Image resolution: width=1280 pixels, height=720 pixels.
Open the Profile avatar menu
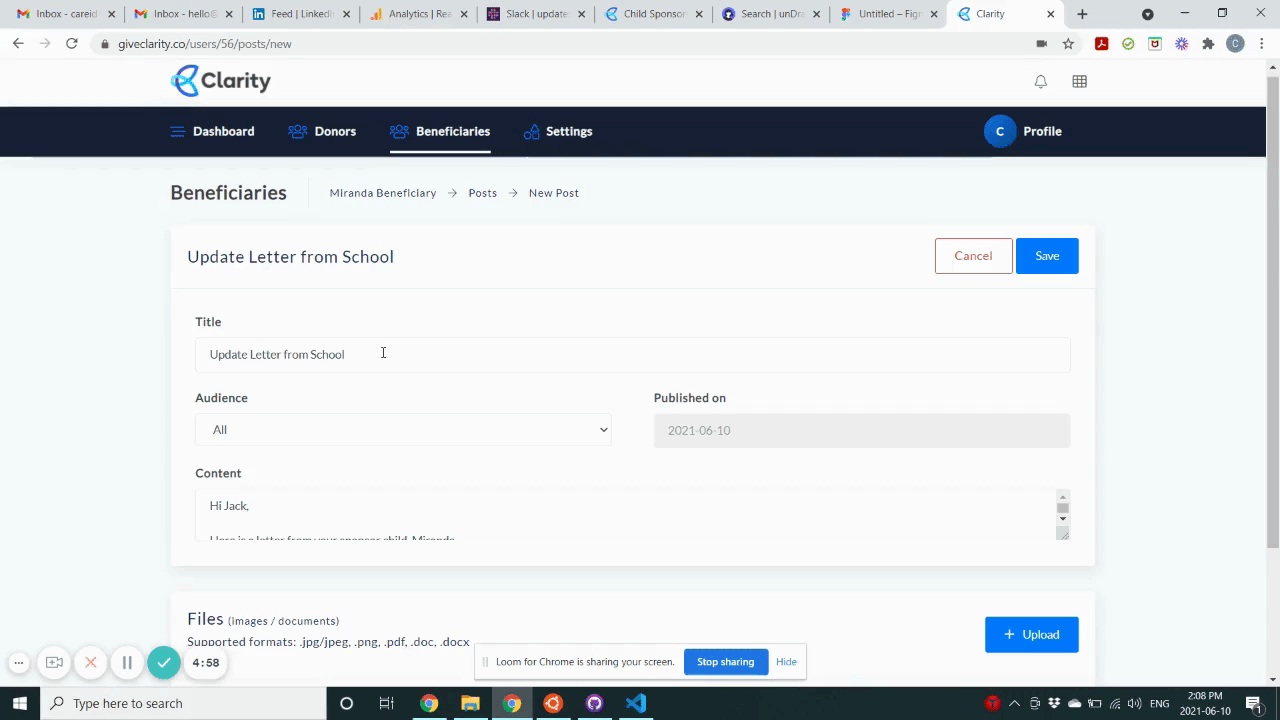999,131
